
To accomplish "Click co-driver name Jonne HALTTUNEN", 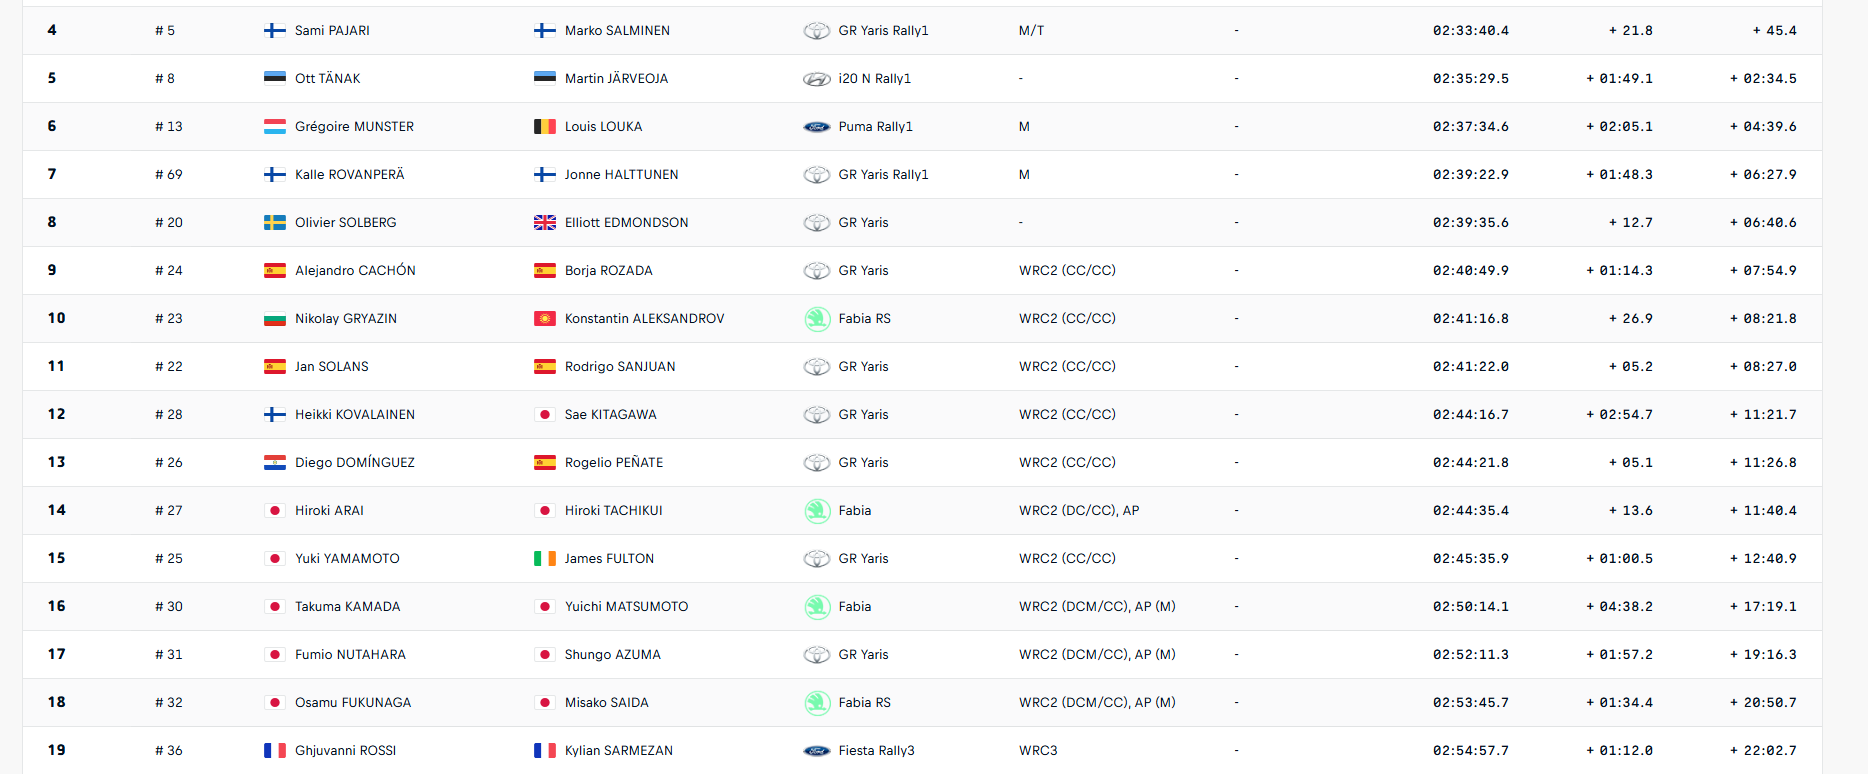I will 621,175.
